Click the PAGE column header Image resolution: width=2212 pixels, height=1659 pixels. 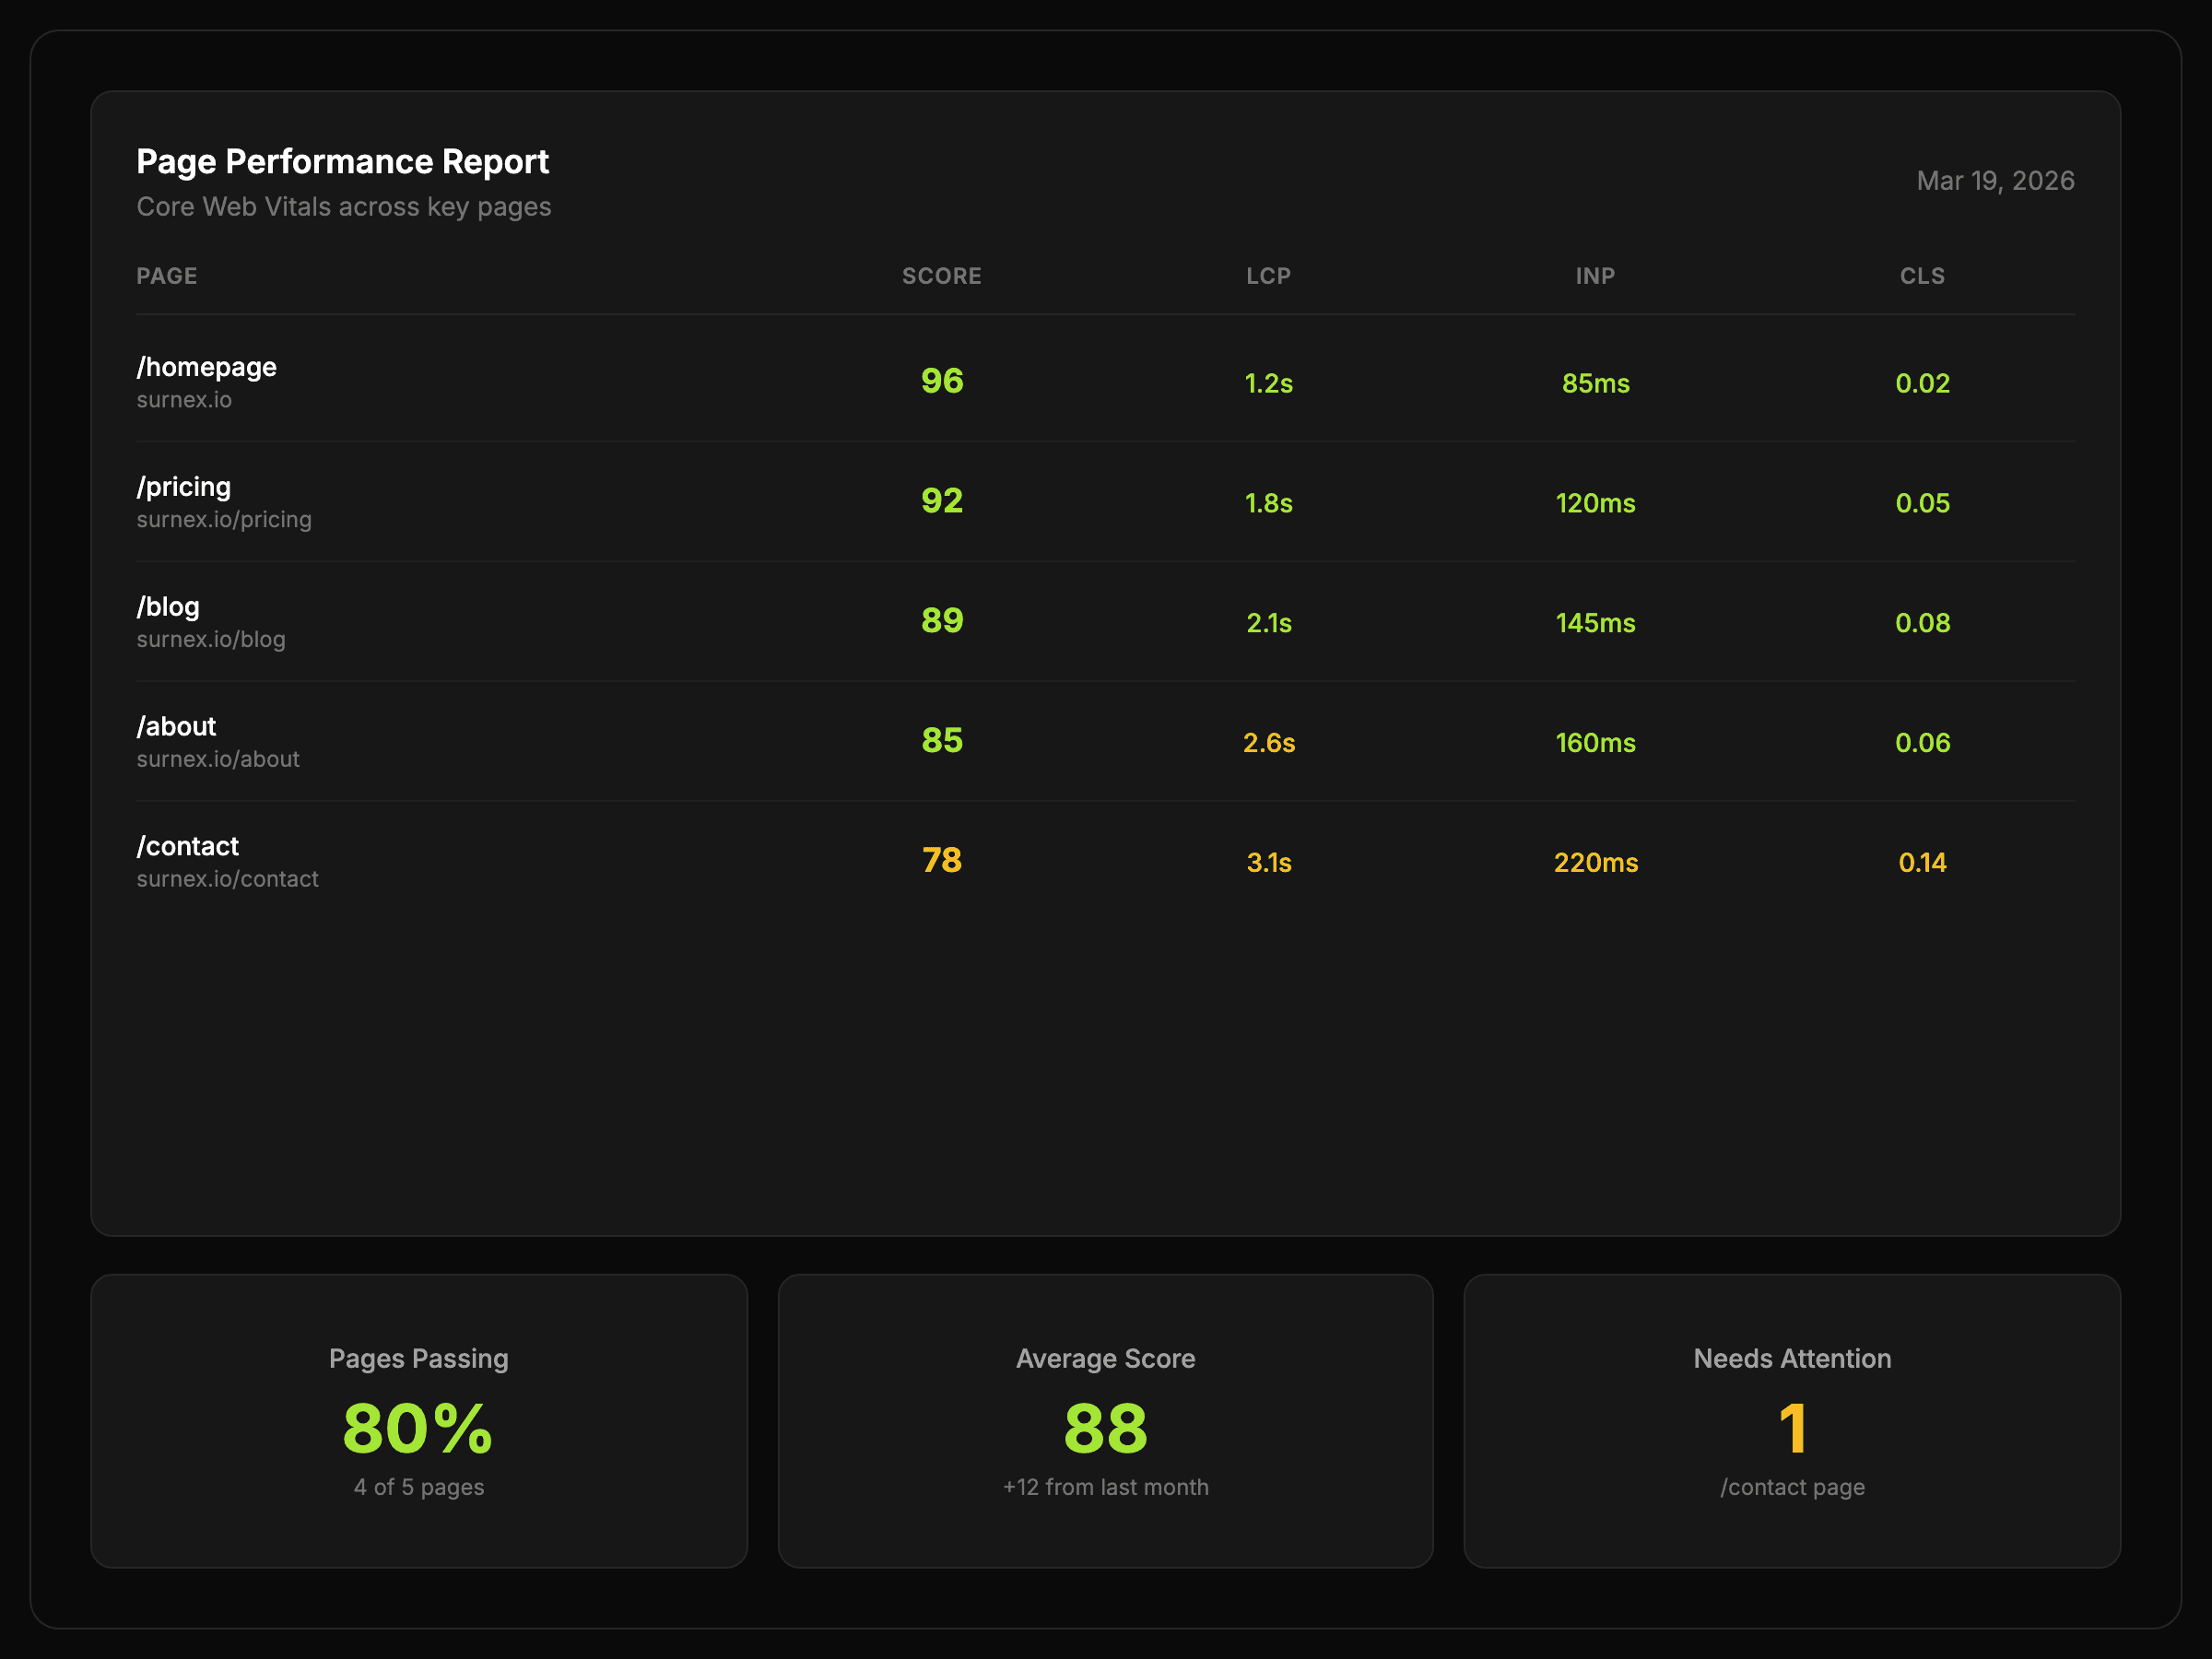tap(167, 276)
